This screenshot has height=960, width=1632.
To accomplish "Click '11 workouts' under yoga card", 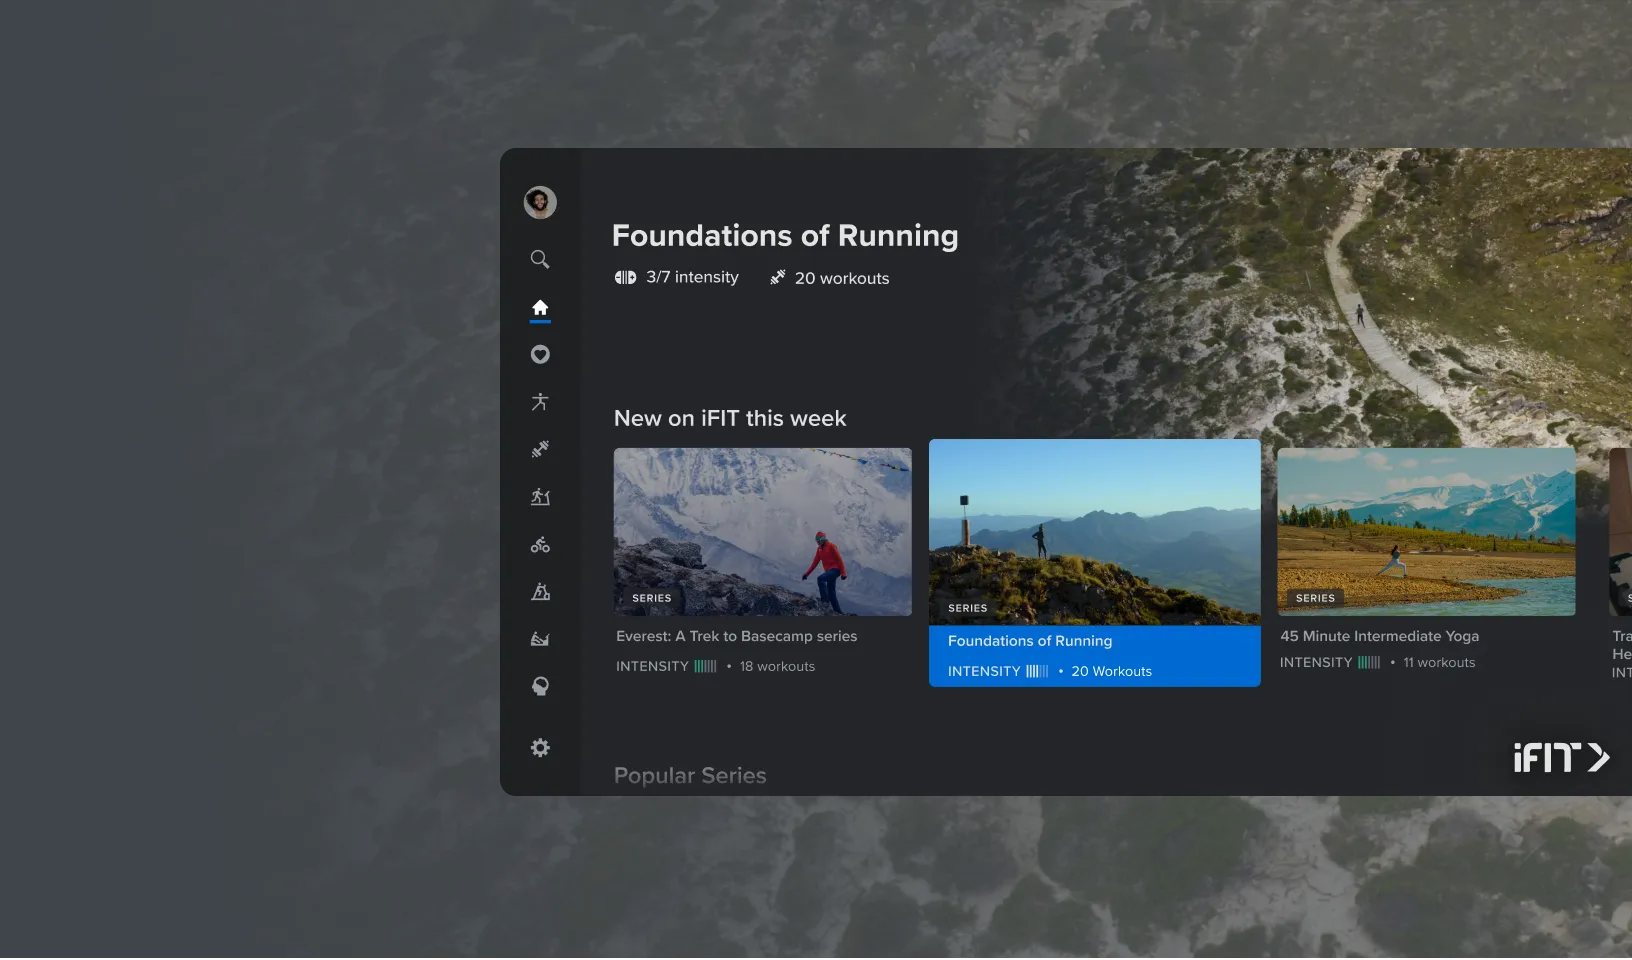I will [x=1439, y=662].
